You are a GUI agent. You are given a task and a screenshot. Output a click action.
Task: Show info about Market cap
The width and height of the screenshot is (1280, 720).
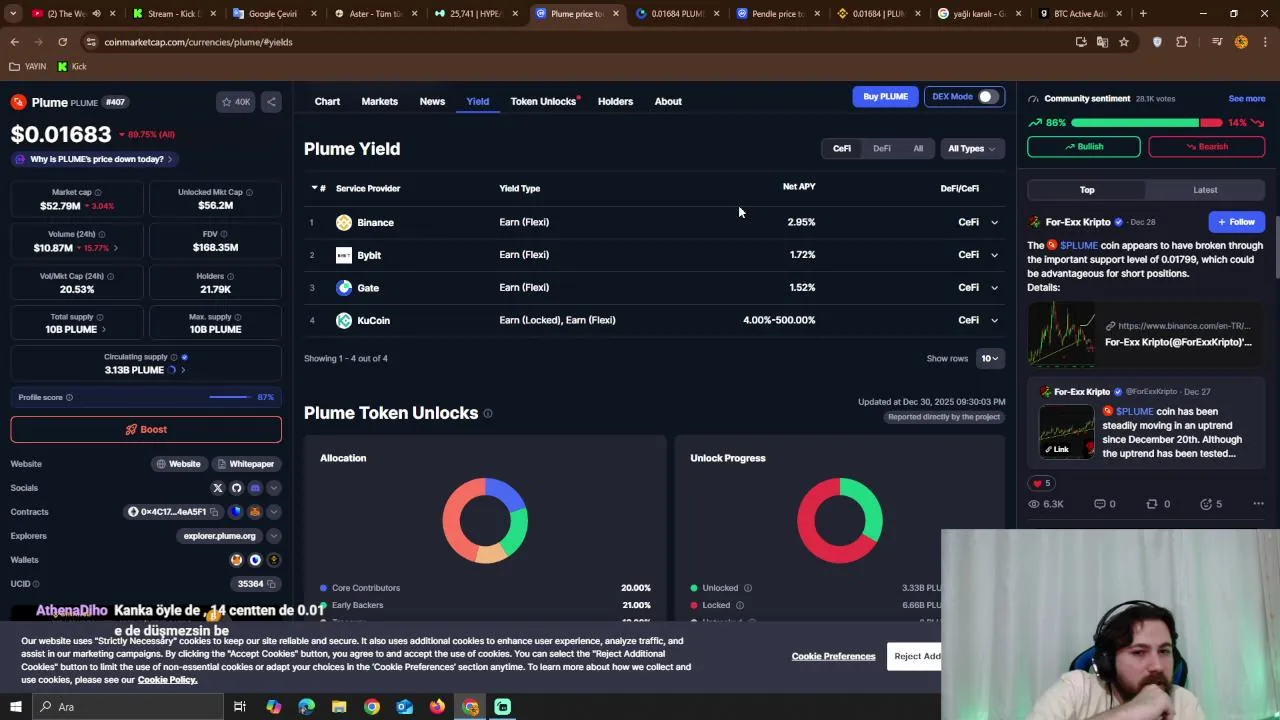(x=97, y=192)
